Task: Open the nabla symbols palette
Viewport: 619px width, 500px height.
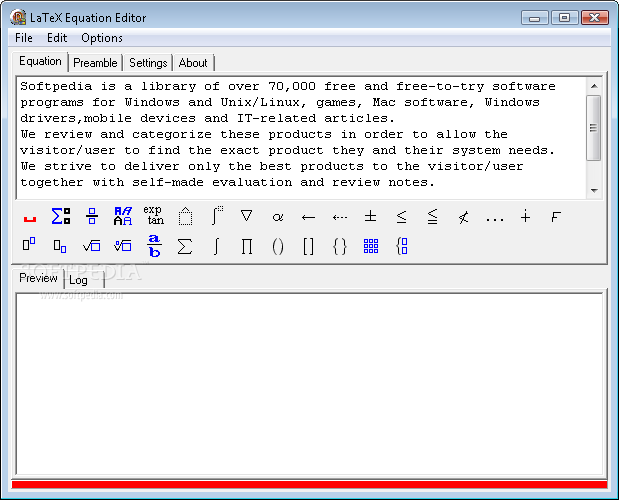Action: tap(246, 216)
